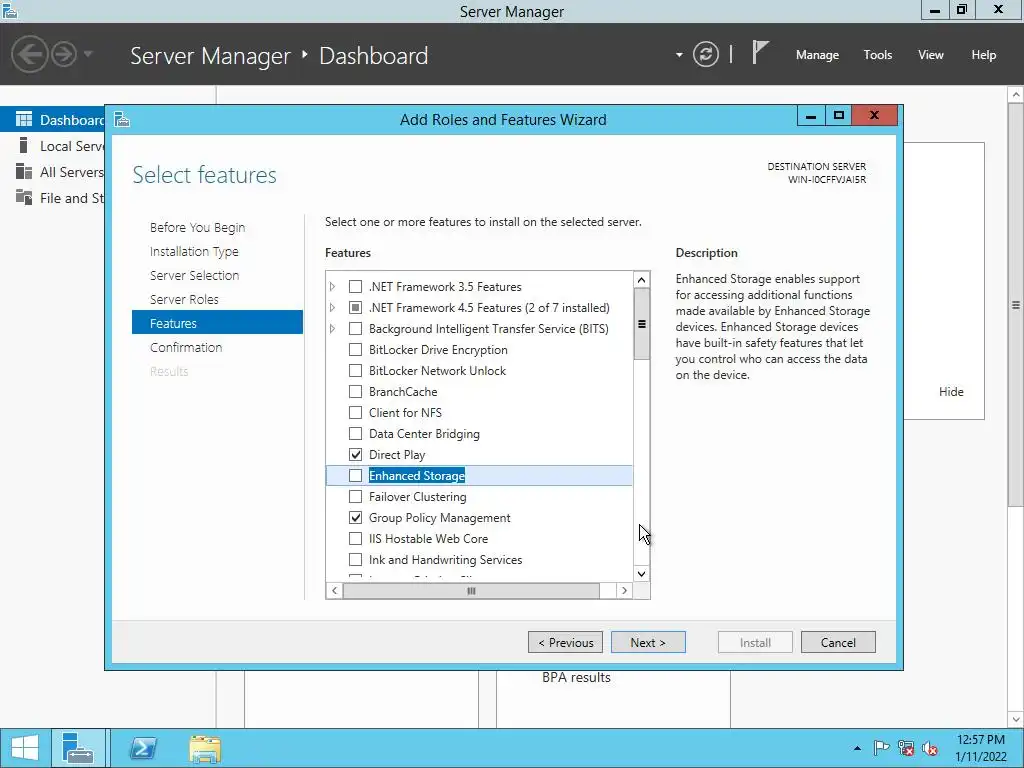Click the refresh icon in Server Manager header
Screen dimensions: 1024x768
click(x=705, y=54)
